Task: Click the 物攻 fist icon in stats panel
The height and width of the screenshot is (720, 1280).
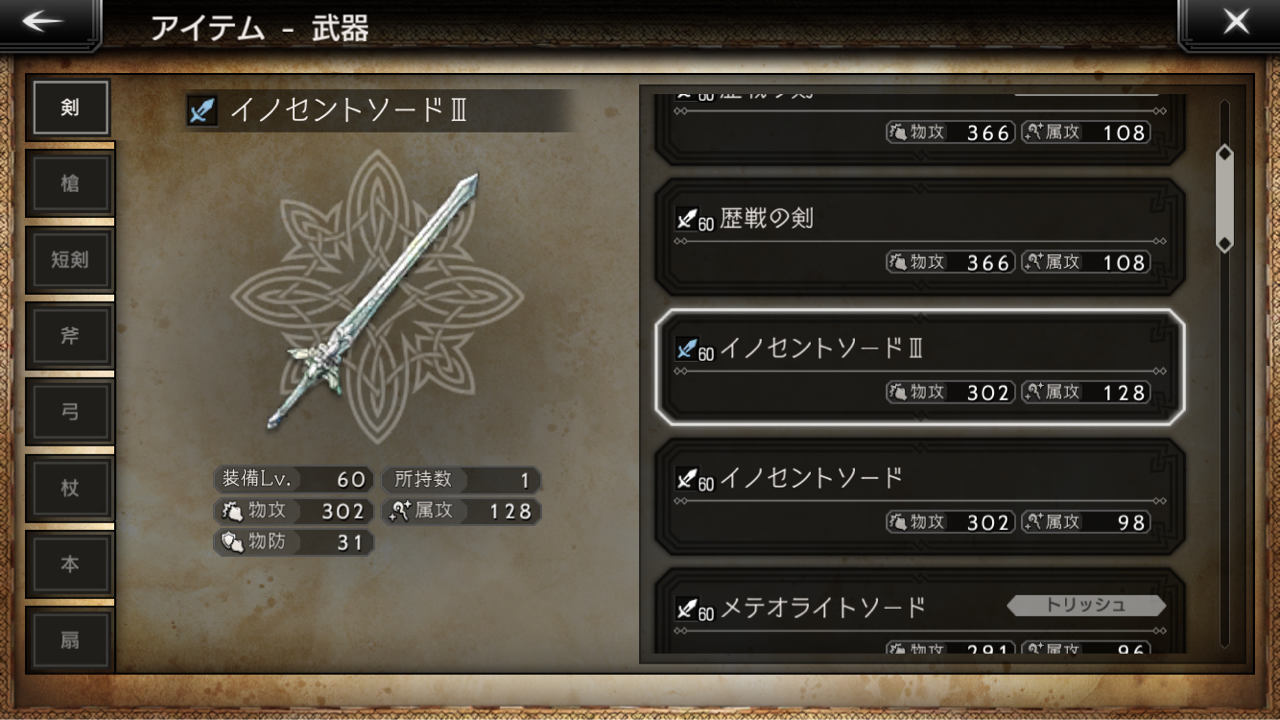Action: click(x=232, y=511)
